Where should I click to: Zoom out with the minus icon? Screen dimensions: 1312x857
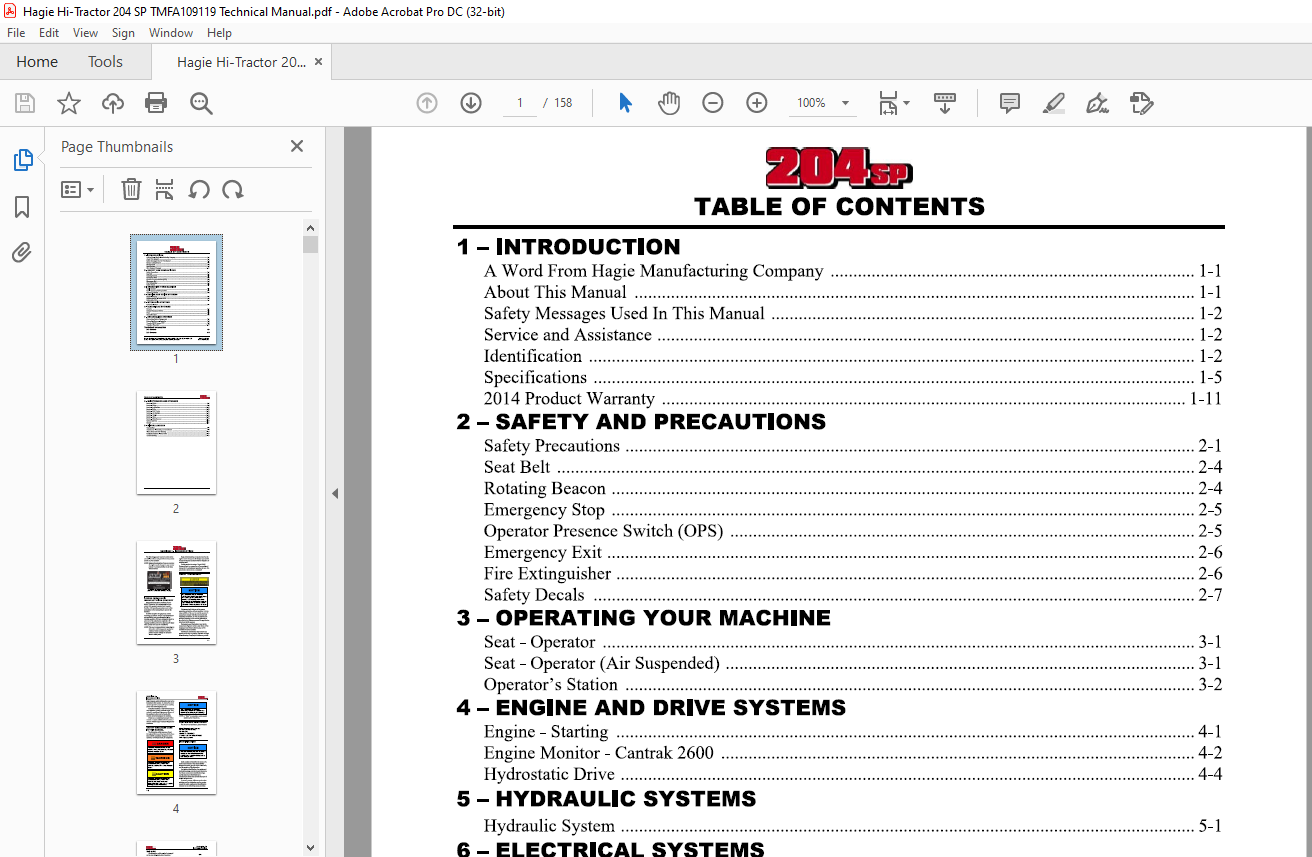712,103
